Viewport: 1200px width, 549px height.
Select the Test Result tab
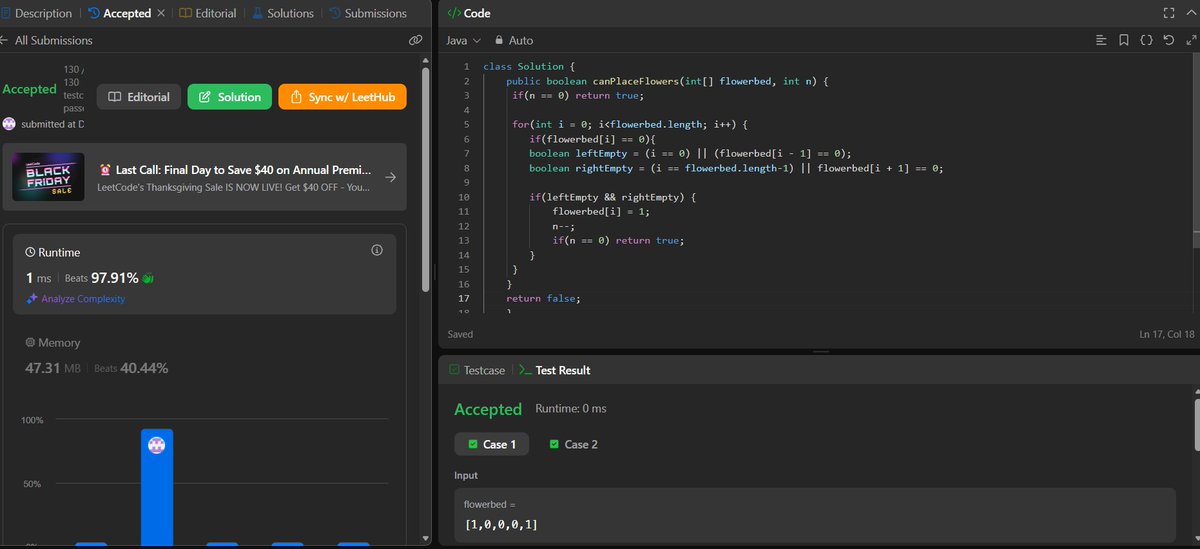[x=555, y=370]
